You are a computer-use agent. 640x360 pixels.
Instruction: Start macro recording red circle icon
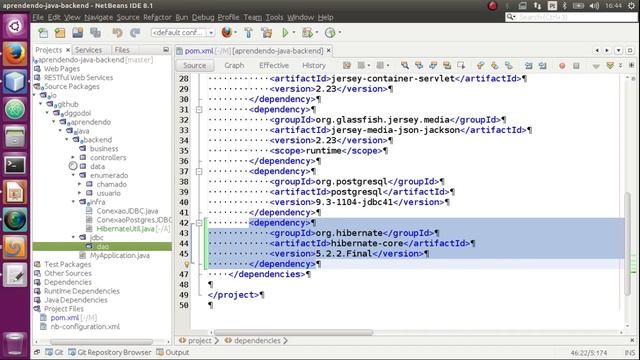click(x=562, y=66)
